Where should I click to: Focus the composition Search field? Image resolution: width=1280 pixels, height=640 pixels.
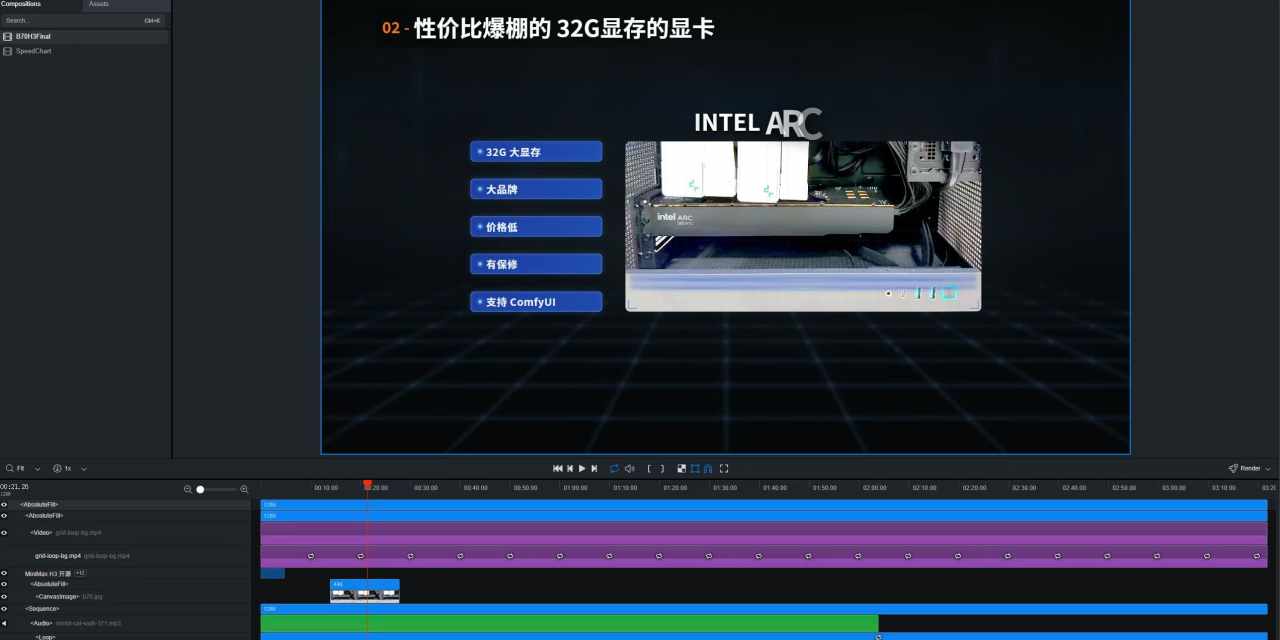[84, 20]
